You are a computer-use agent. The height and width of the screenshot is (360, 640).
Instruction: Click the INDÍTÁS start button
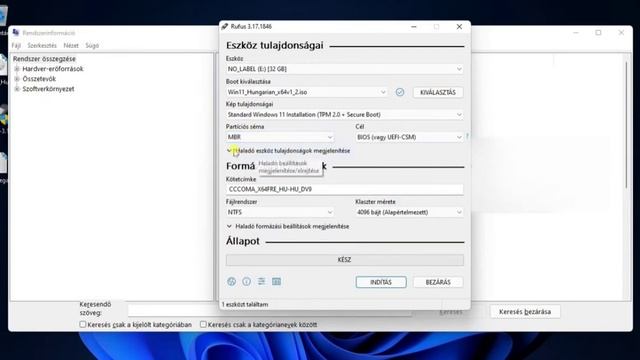(x=381, y=282)
